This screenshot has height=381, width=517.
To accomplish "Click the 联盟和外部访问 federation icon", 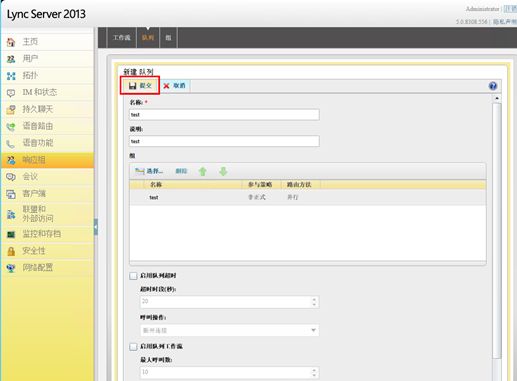I will tap(11, 214).
